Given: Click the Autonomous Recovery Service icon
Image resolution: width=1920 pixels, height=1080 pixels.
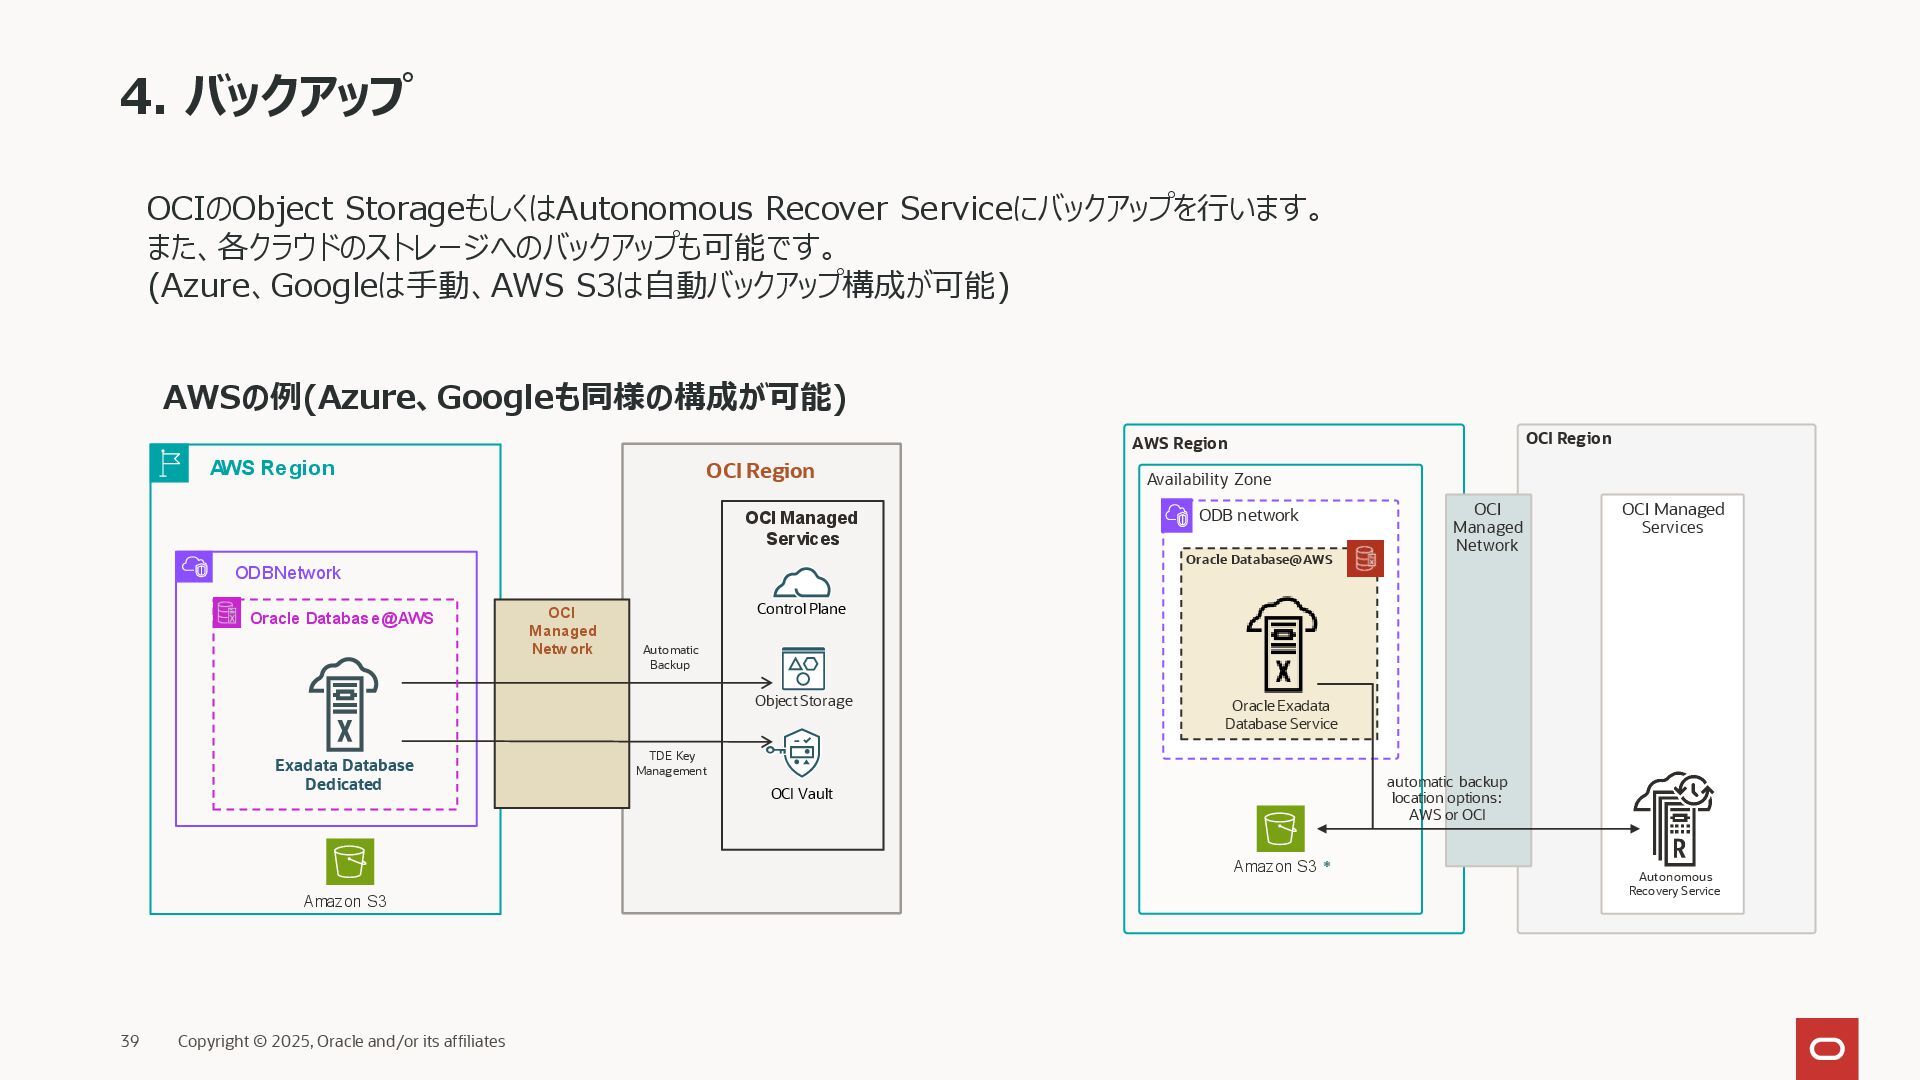Looking at the screenshot, I should 1675,819.
